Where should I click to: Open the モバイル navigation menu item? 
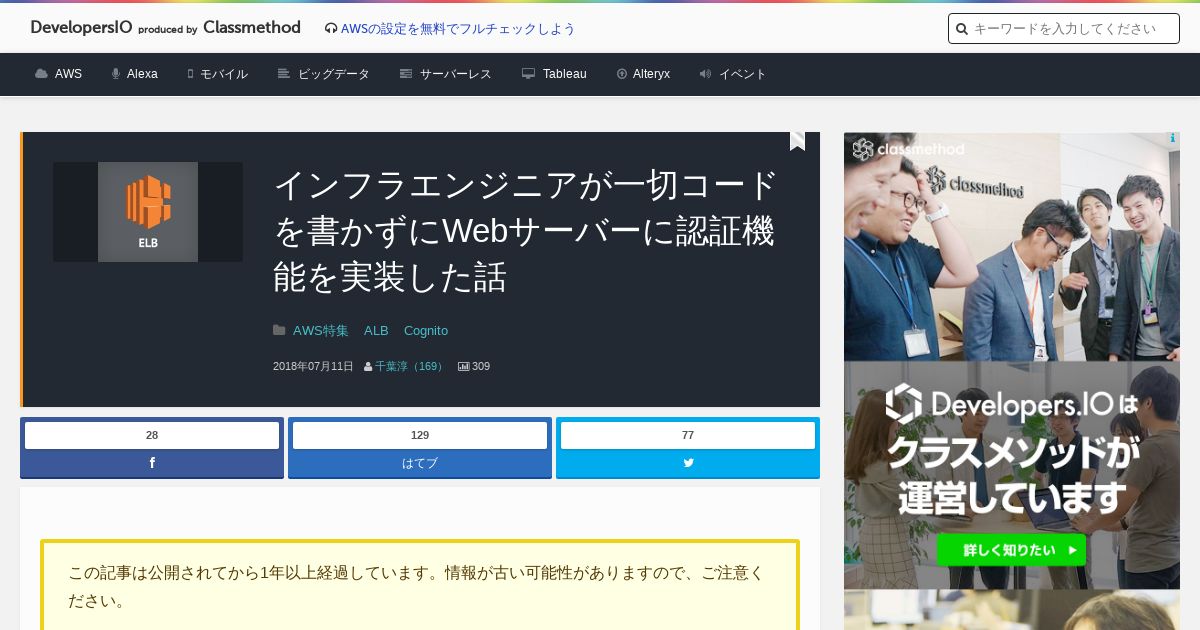pos(224,74)
